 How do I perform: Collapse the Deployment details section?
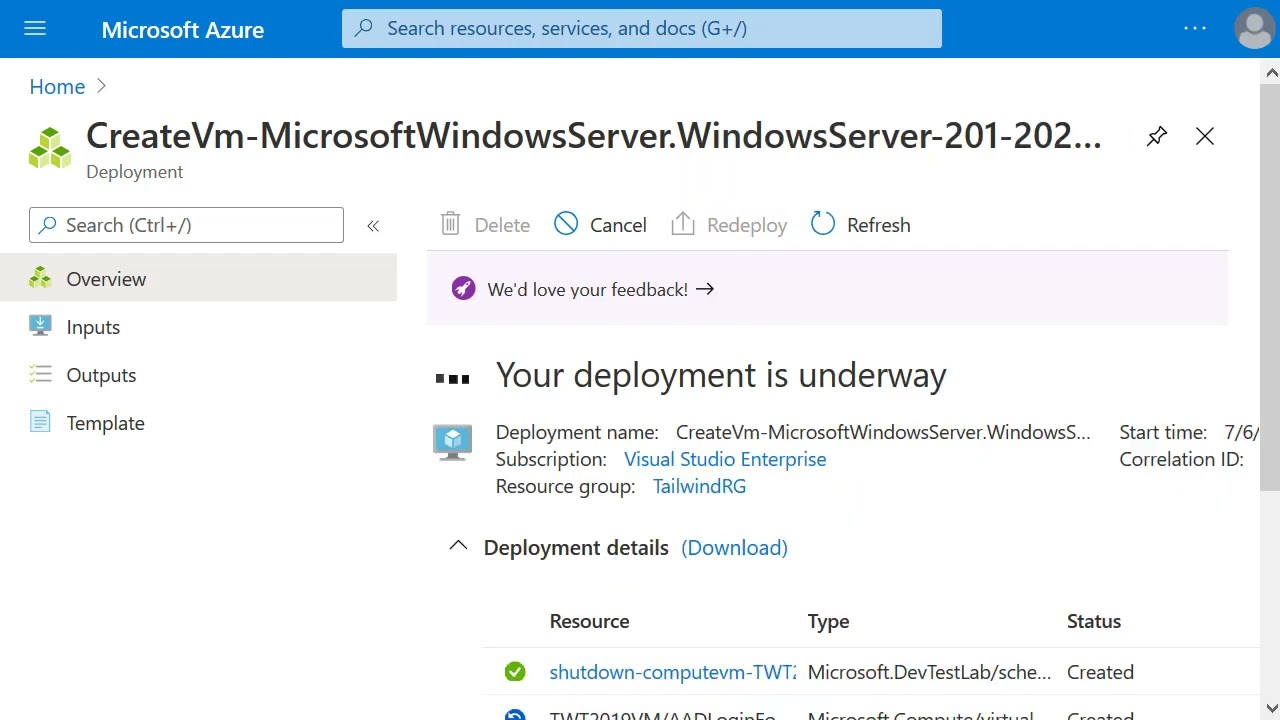pyautogui.click(x=458, y=546)
